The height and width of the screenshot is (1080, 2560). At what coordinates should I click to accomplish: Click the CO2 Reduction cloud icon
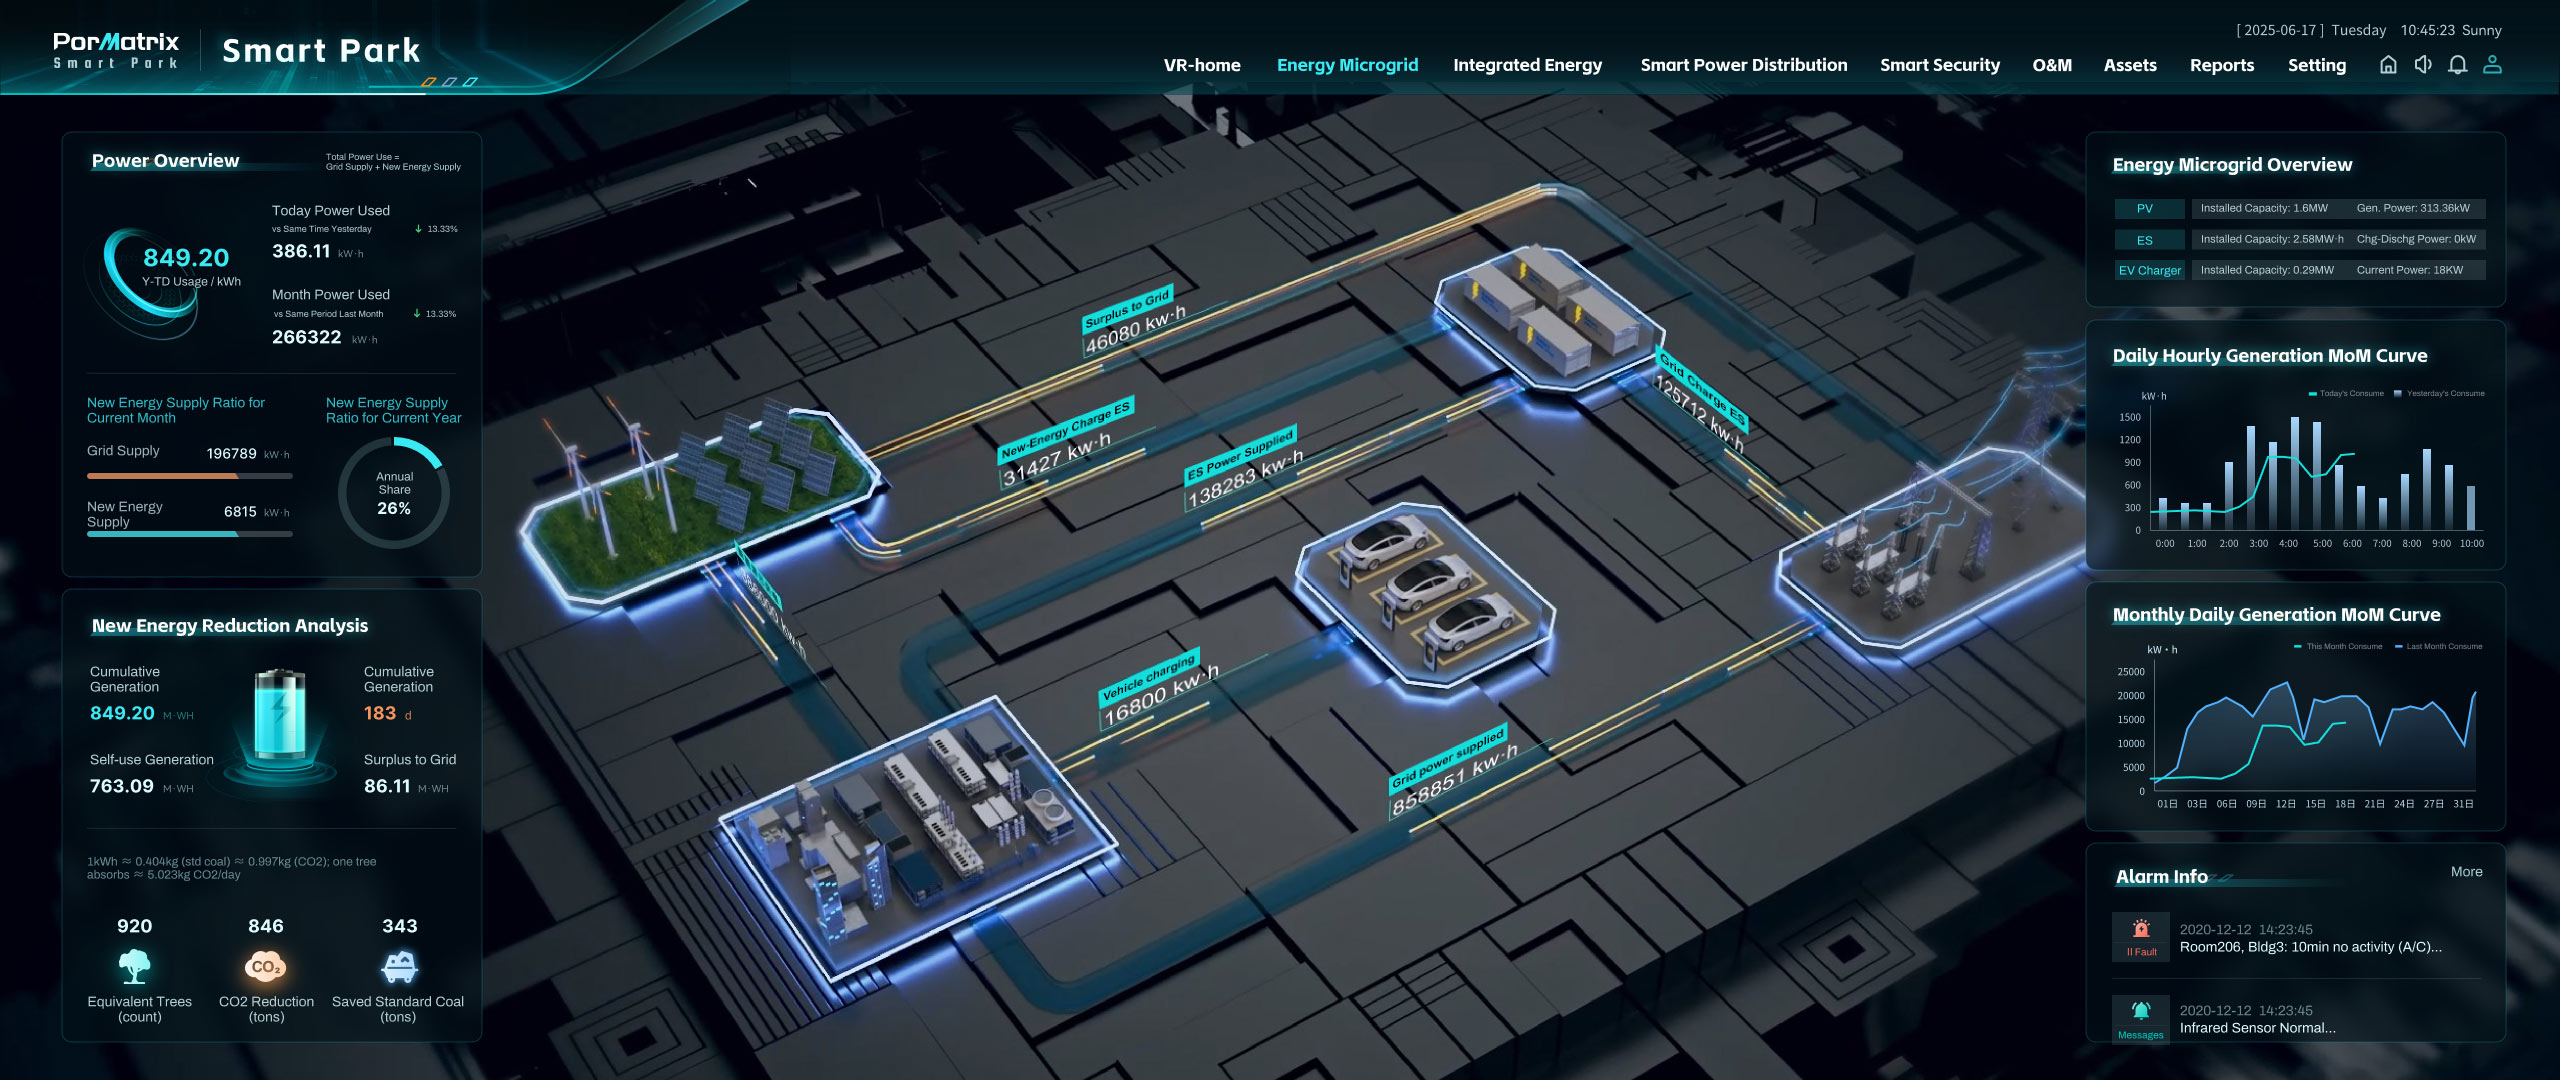(266, 966)
